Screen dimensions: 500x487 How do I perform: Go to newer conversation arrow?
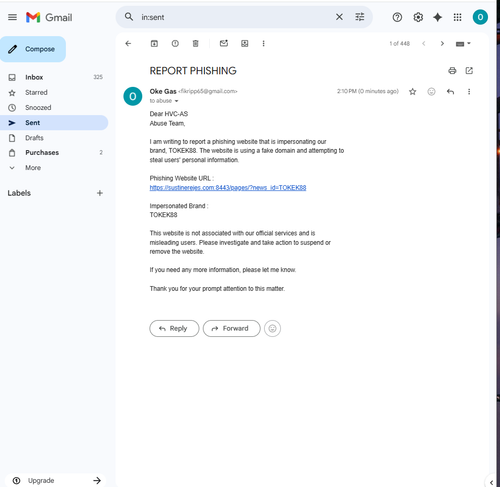[424, 44]
